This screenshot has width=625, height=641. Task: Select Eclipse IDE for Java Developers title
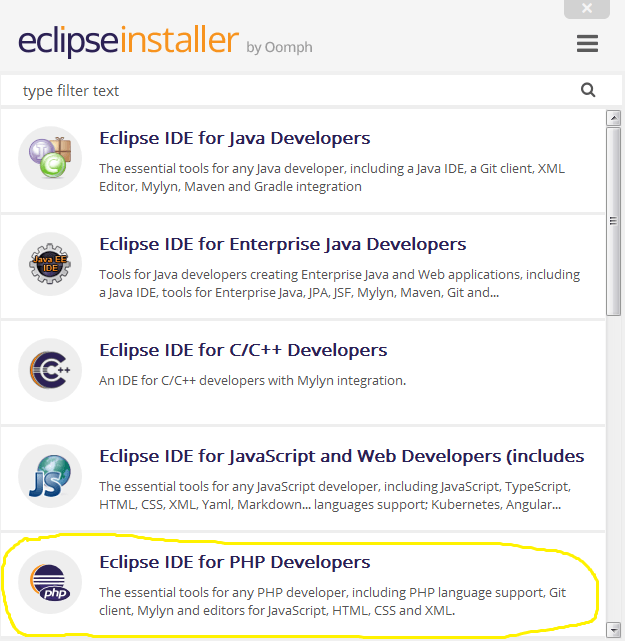[x=235, y=138]
